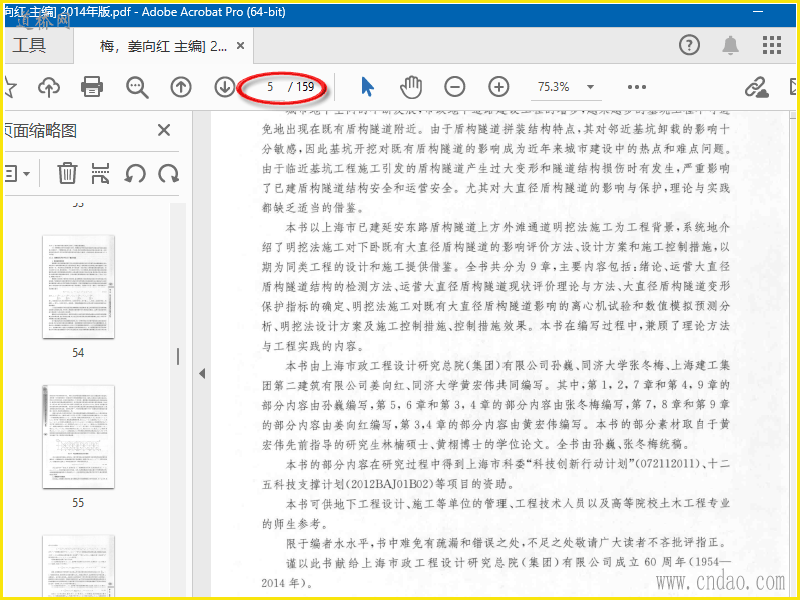Screen dimensions: 800x600
Task: Rotate page counterclockwise
Action: click(135, 174)
